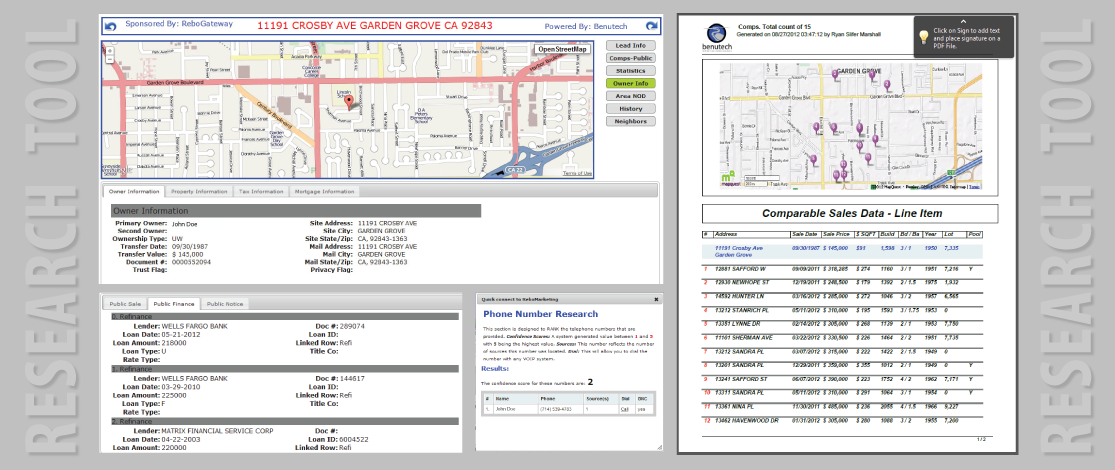The image size is (1115, 470).
Task: Select the highlighted Owner Info button
Action: point(630,84)
